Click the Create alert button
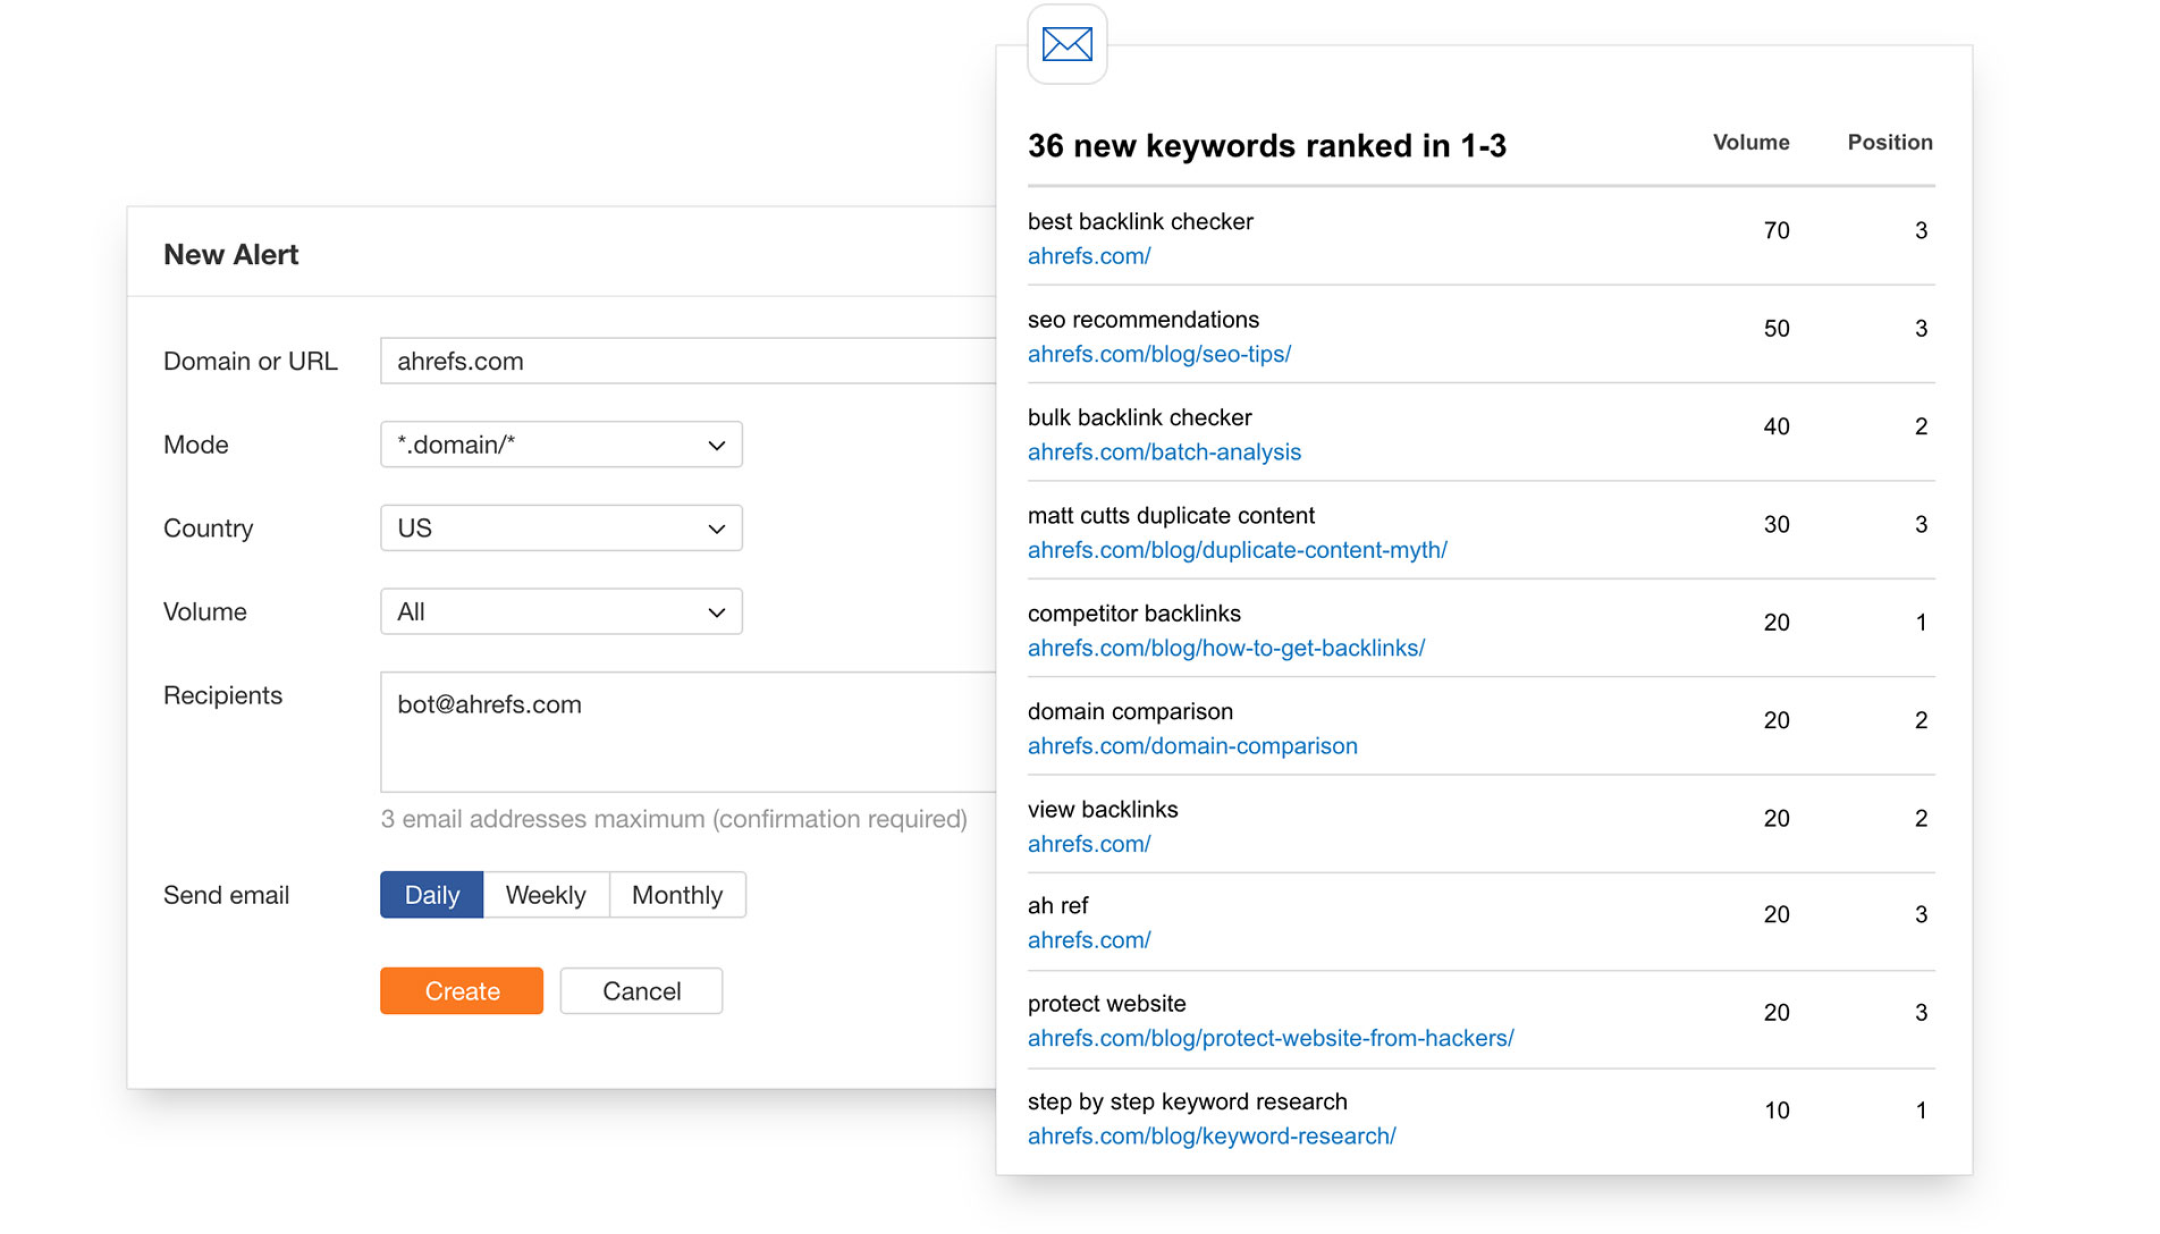2160x1234 pixels. [463, 991]
